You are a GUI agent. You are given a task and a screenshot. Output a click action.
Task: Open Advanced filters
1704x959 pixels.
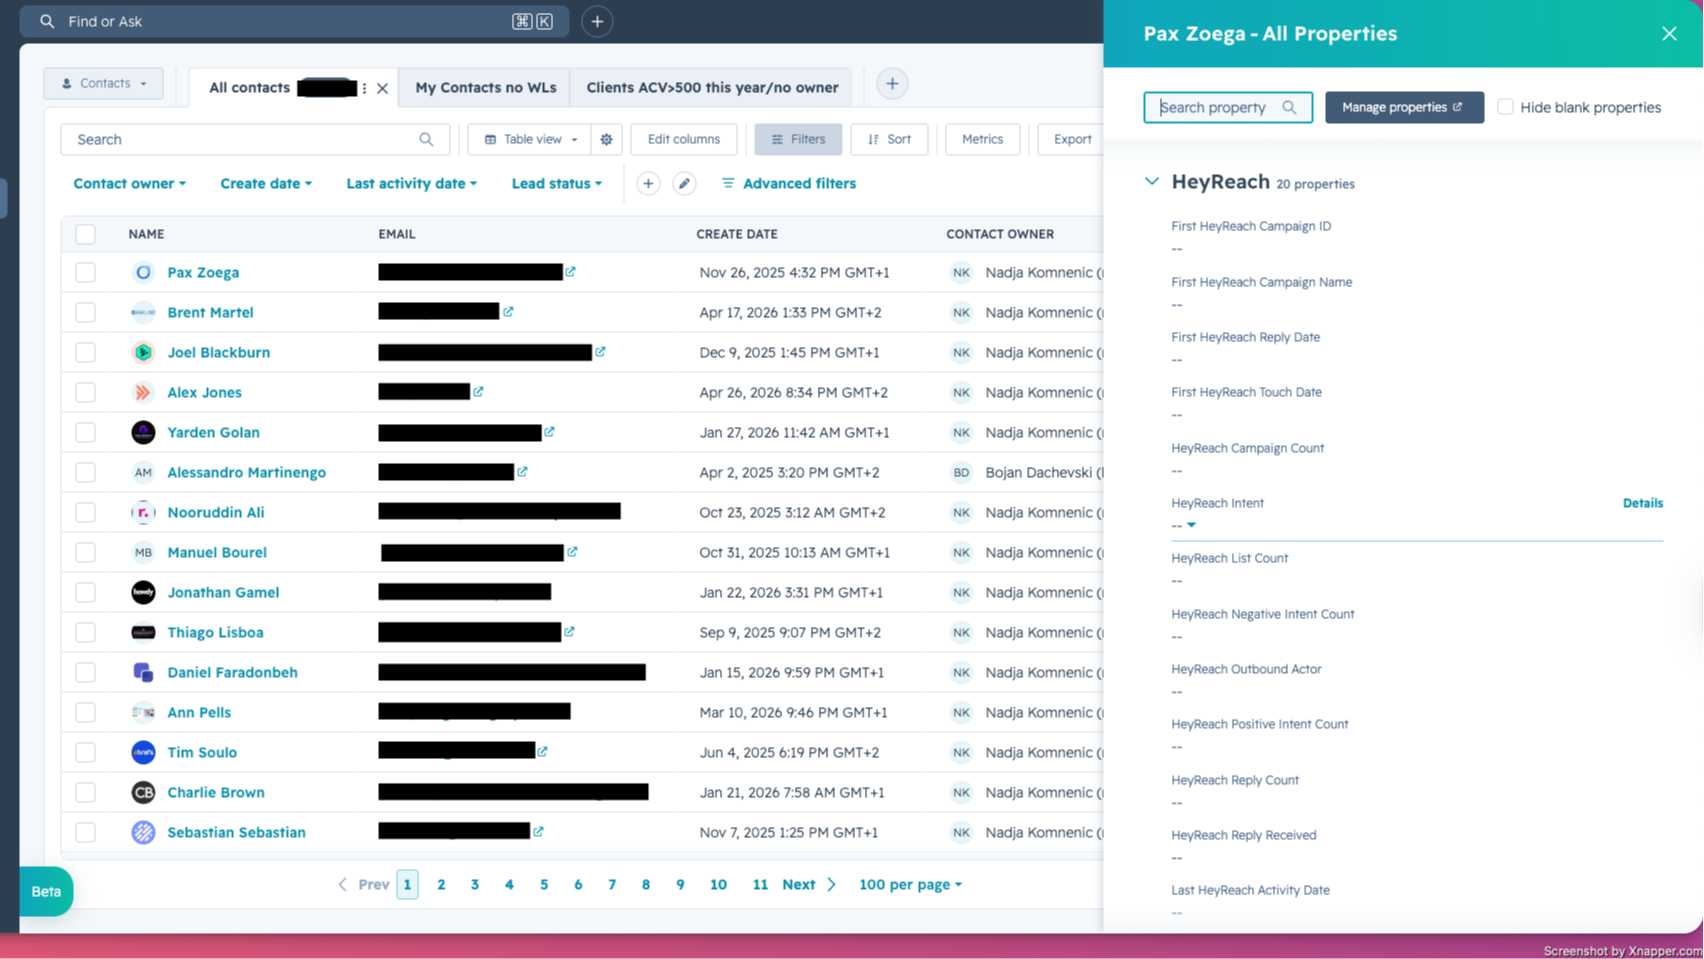(789, 184)
